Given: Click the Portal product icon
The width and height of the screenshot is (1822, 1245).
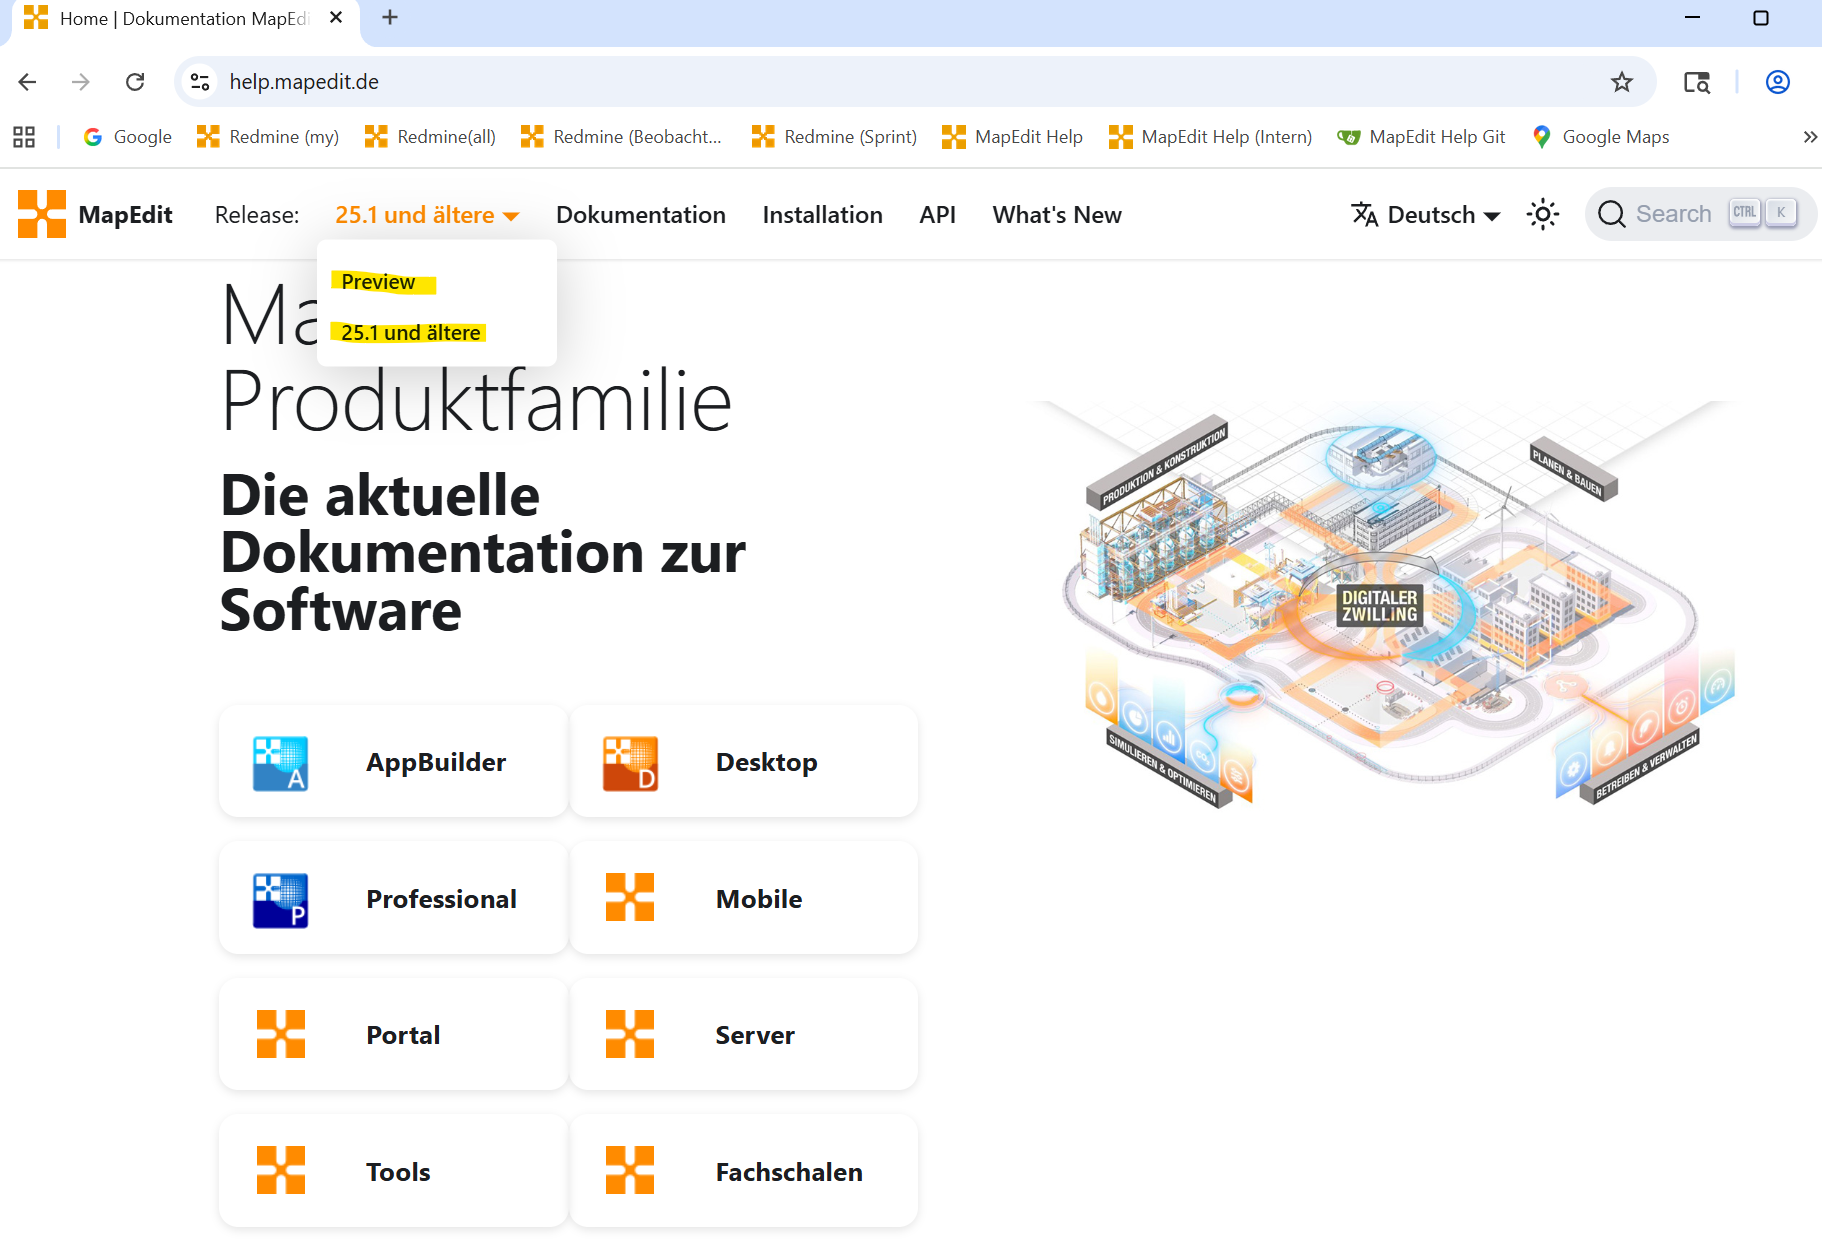Looking at the screenshot, I should (x=281, y=1034).
